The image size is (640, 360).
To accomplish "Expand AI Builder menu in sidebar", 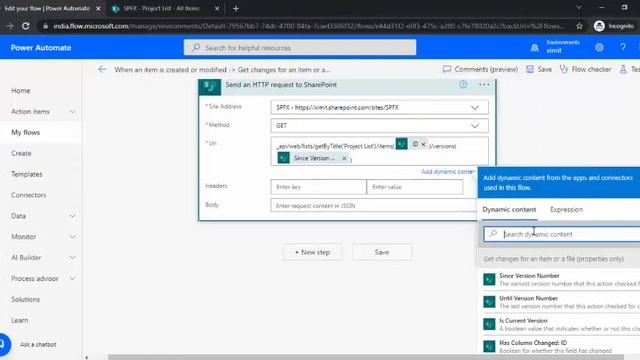I will coord(72,258).
